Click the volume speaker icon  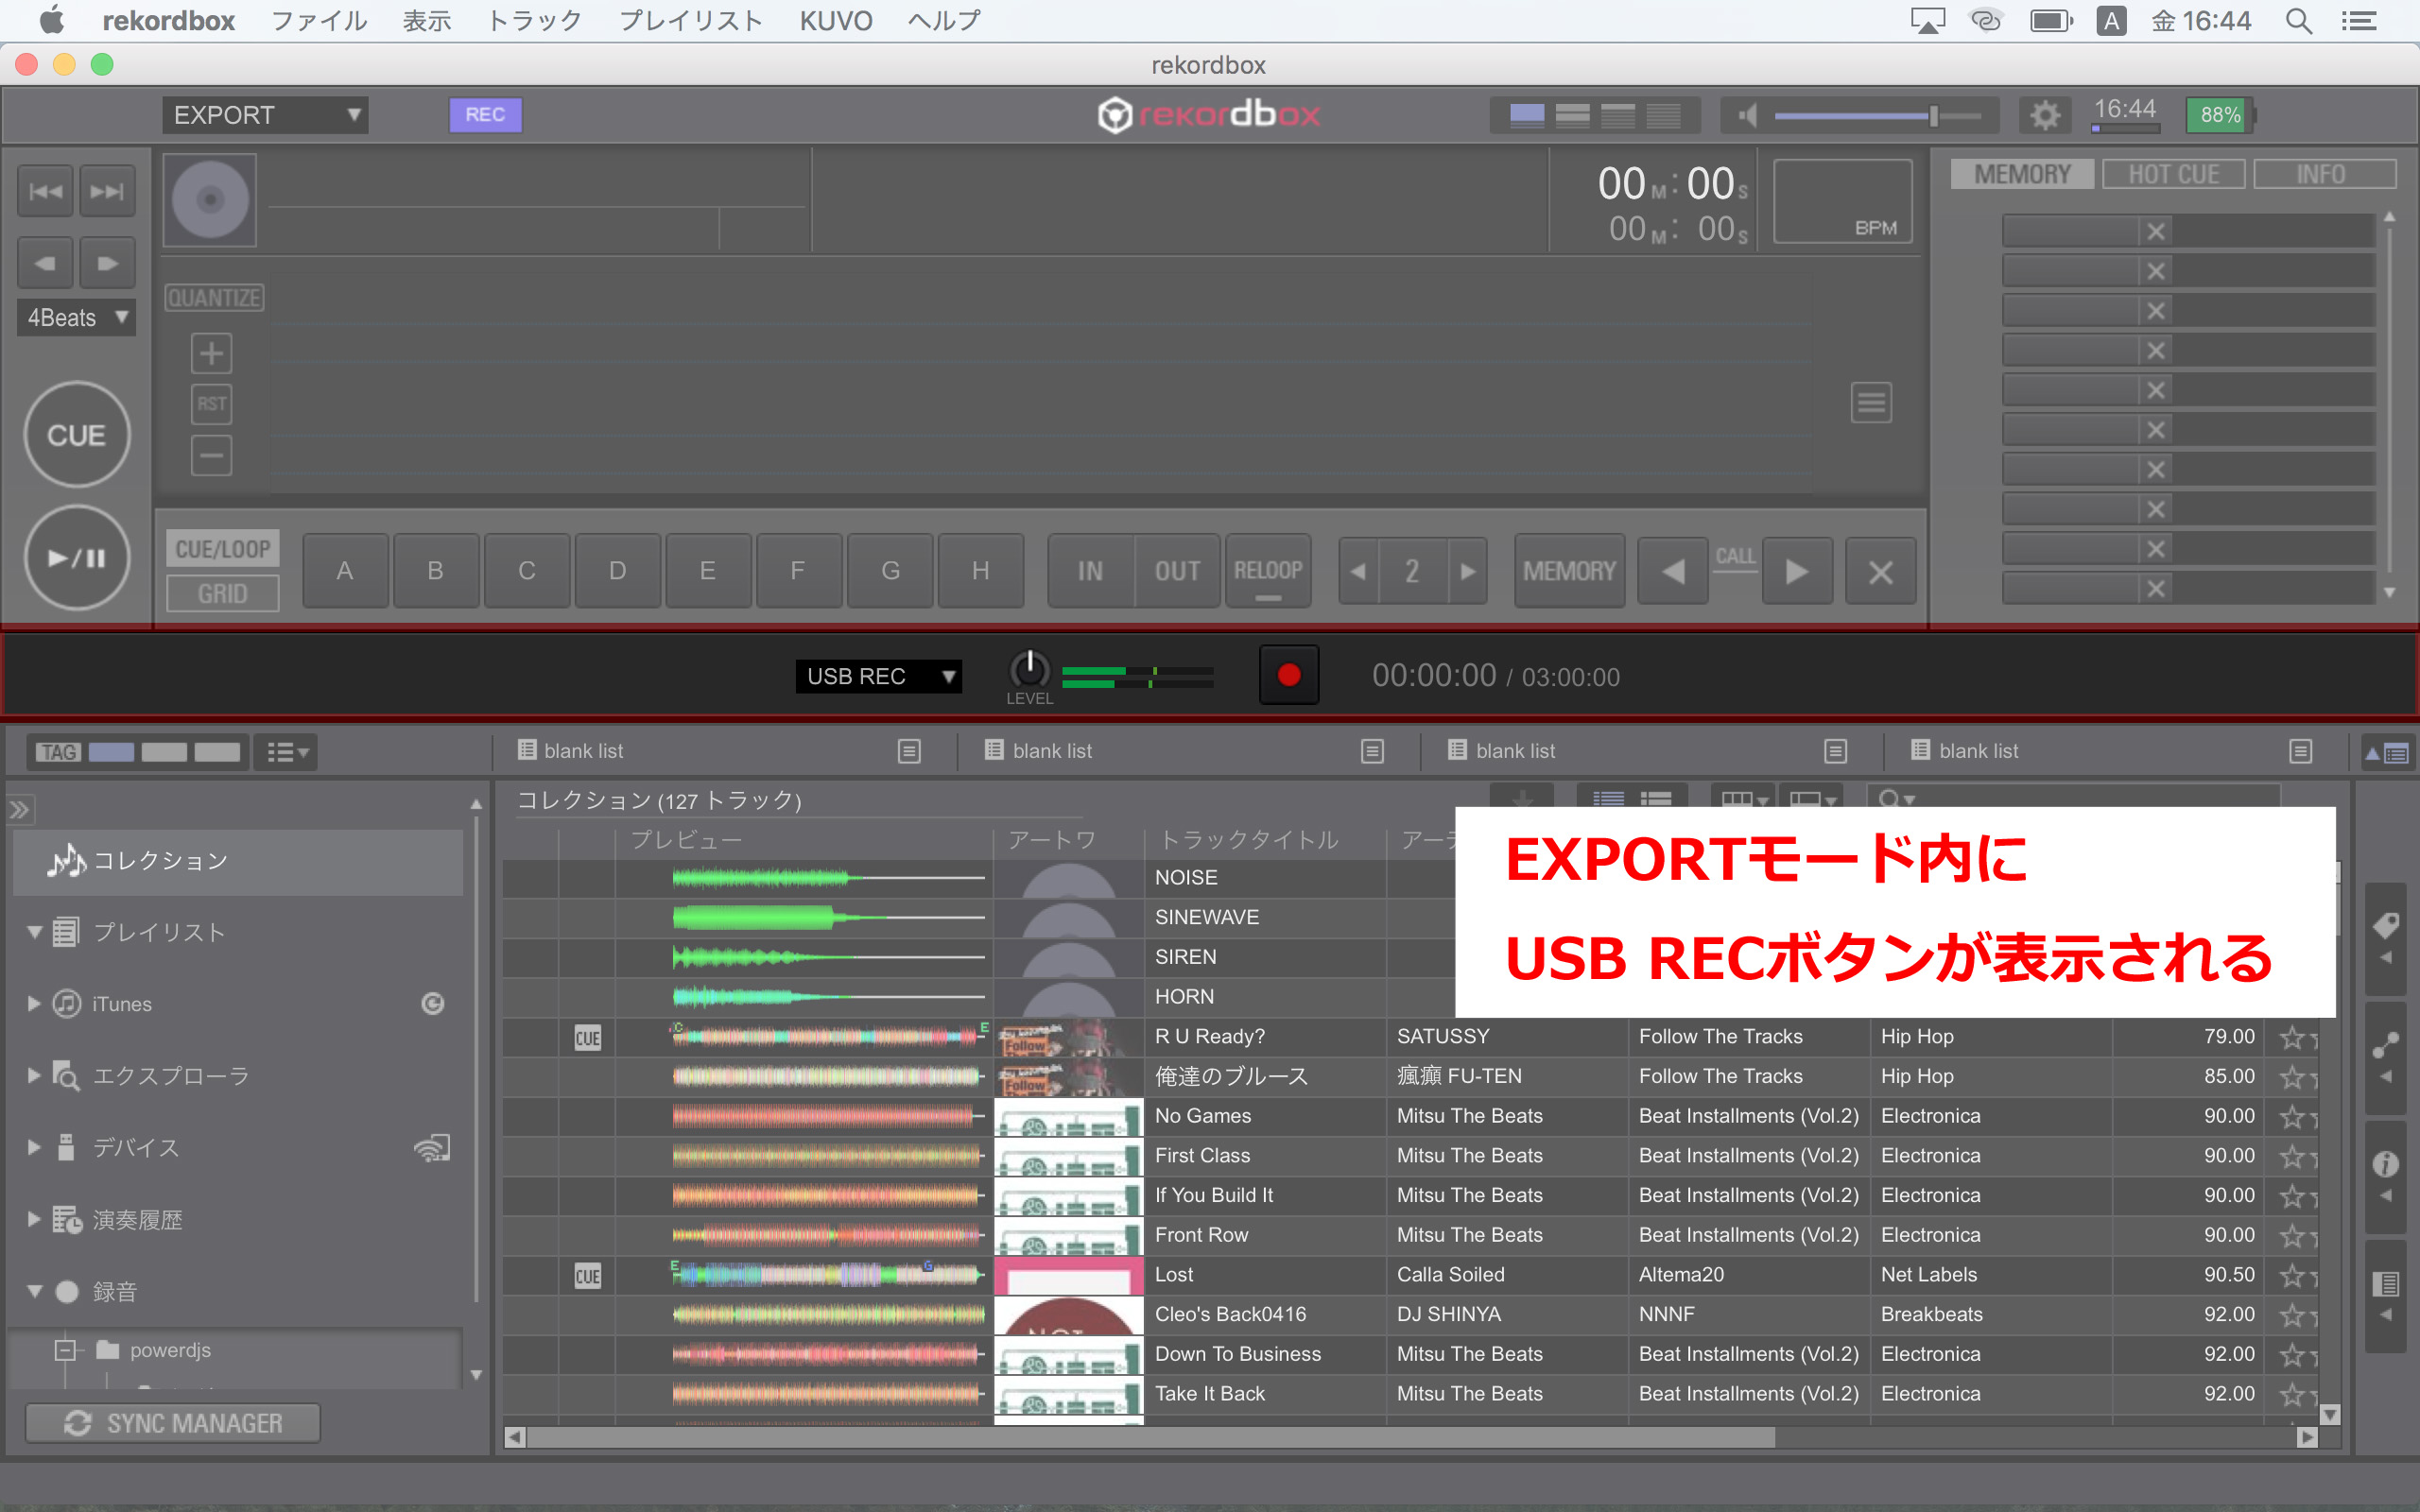[1748, 115]
